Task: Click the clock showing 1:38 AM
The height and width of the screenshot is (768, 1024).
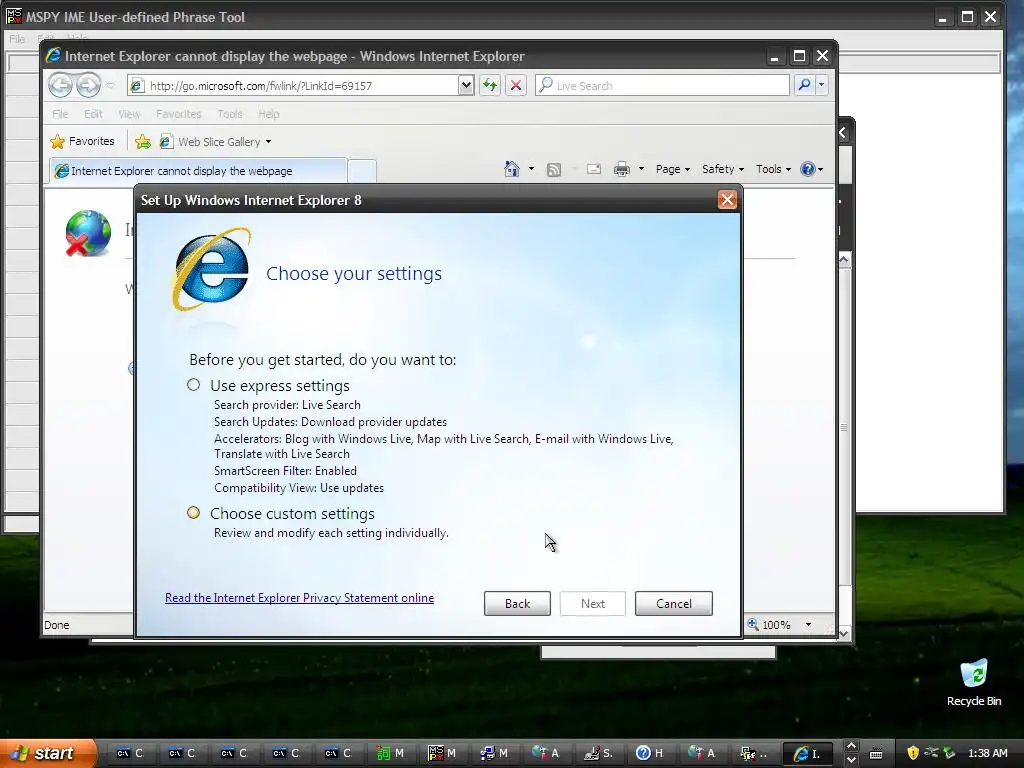Action: (x=987, y=753)
